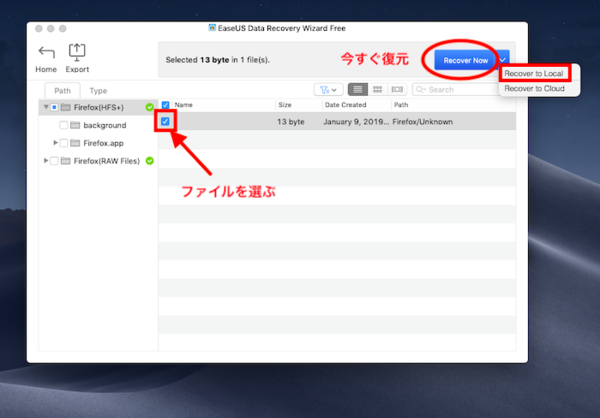Sort by the Path column header
The image size is (600, 418).
point(401,105)
